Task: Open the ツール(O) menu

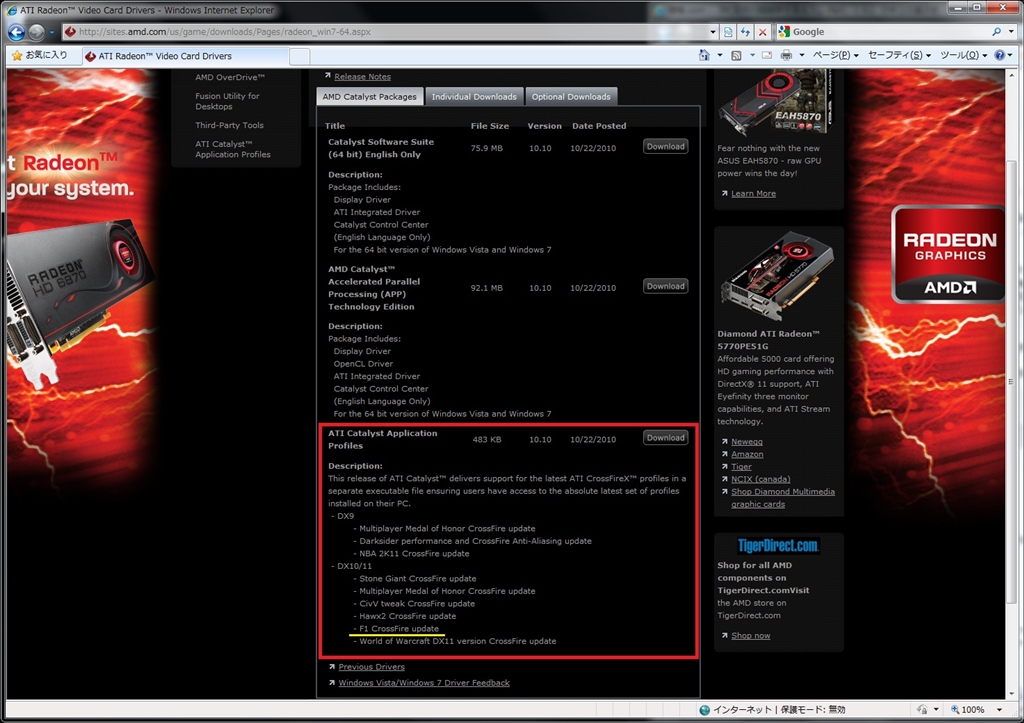Action: pyautogui.click(x=963, y=56)
